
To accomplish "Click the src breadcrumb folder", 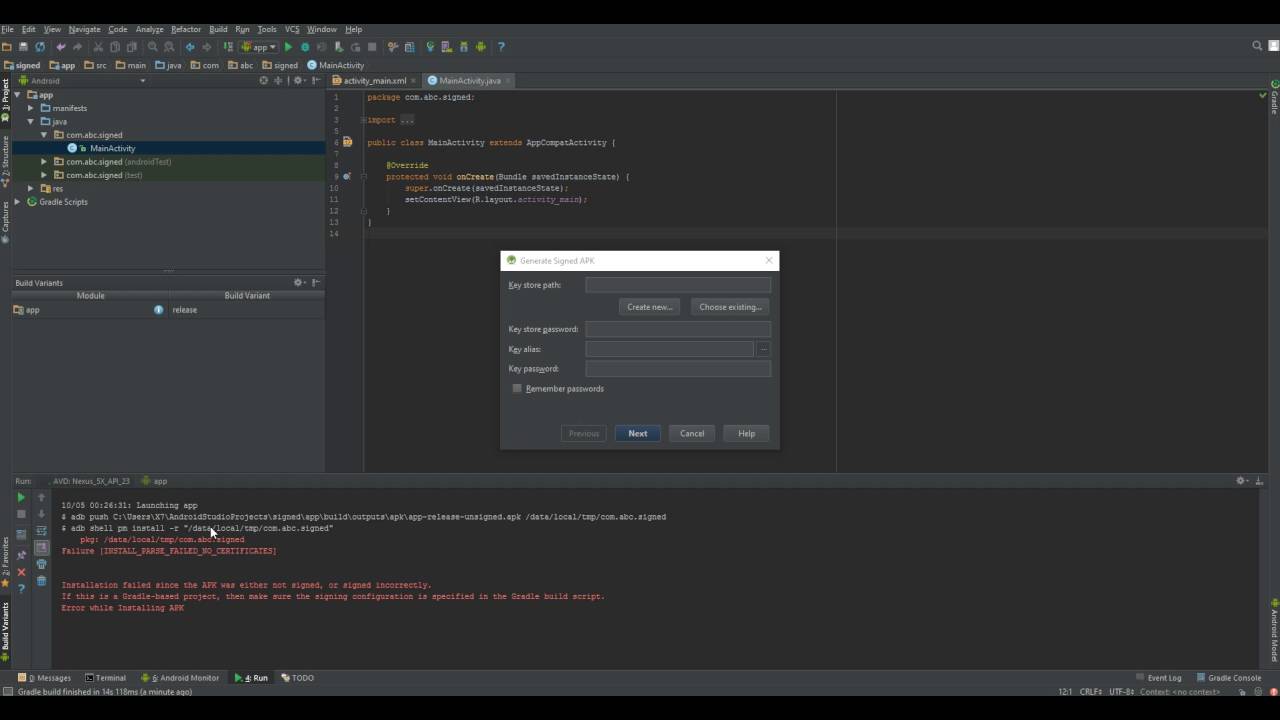I will click(95, 65).
